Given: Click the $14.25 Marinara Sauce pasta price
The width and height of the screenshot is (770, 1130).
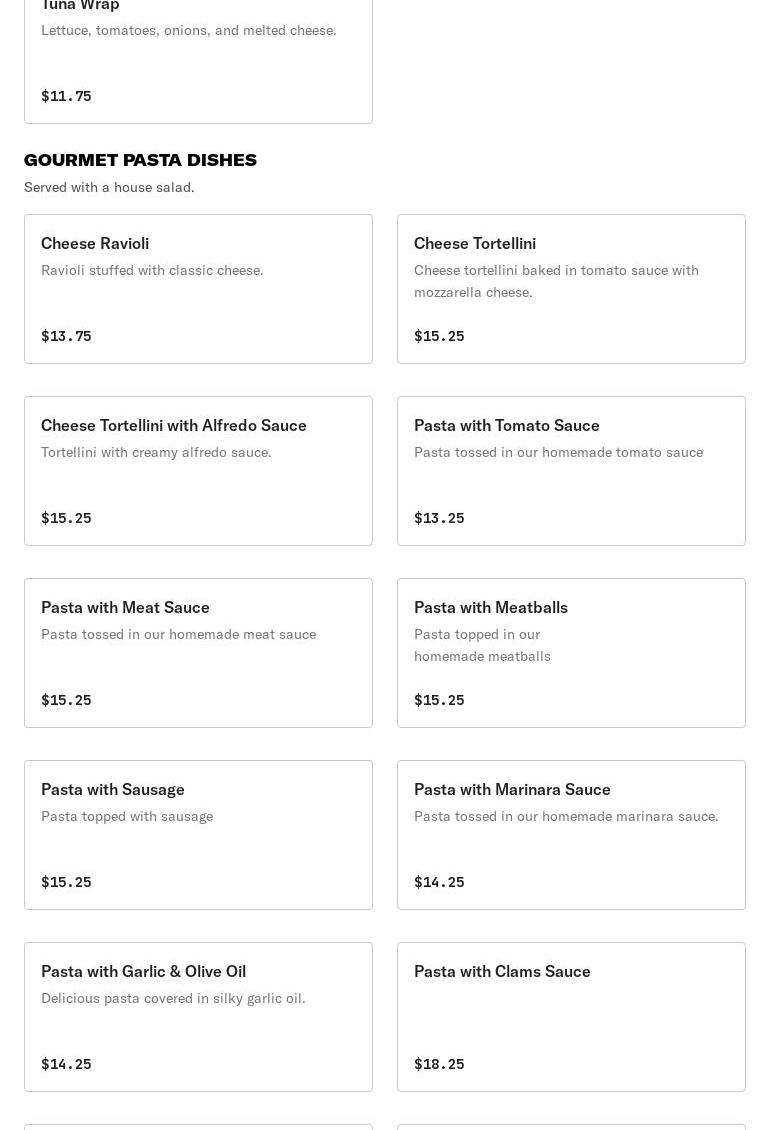Looking at the screenshot, I should [439, 882].
